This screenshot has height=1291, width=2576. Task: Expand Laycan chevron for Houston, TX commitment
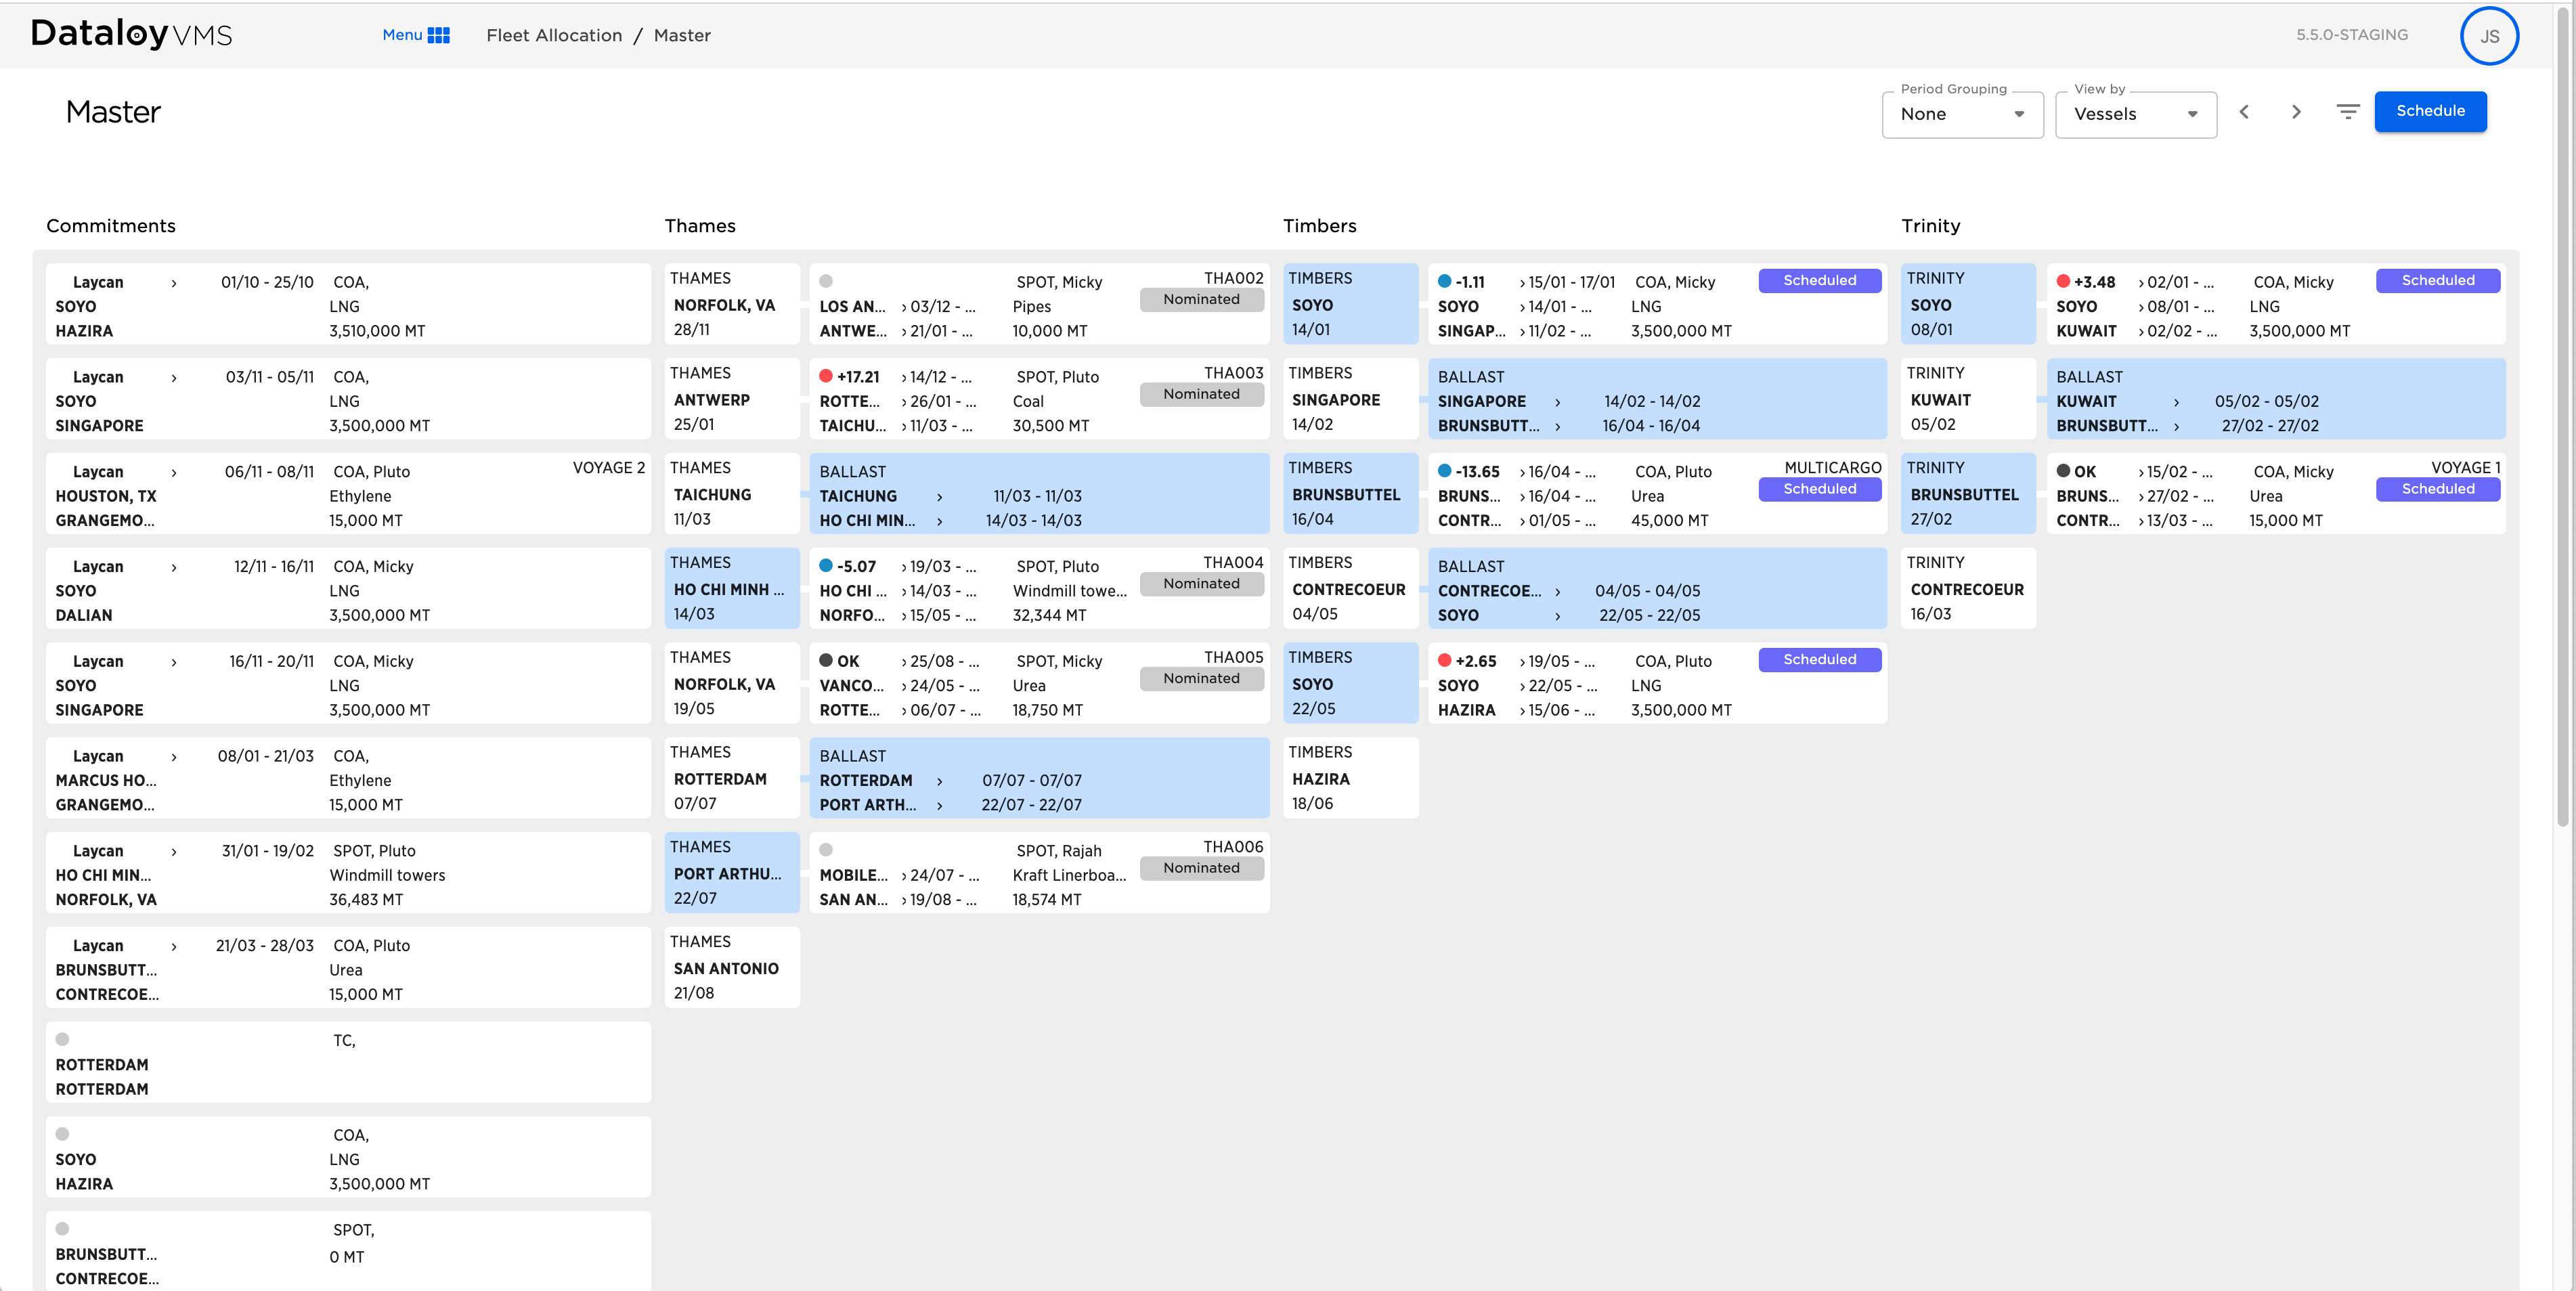[174, 472]
